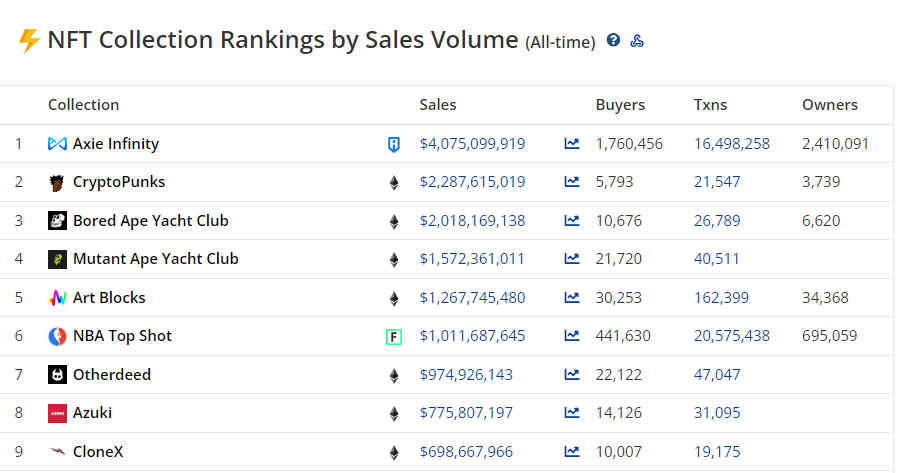Open the Otherdeed sales chart icon

pos(572,374)
